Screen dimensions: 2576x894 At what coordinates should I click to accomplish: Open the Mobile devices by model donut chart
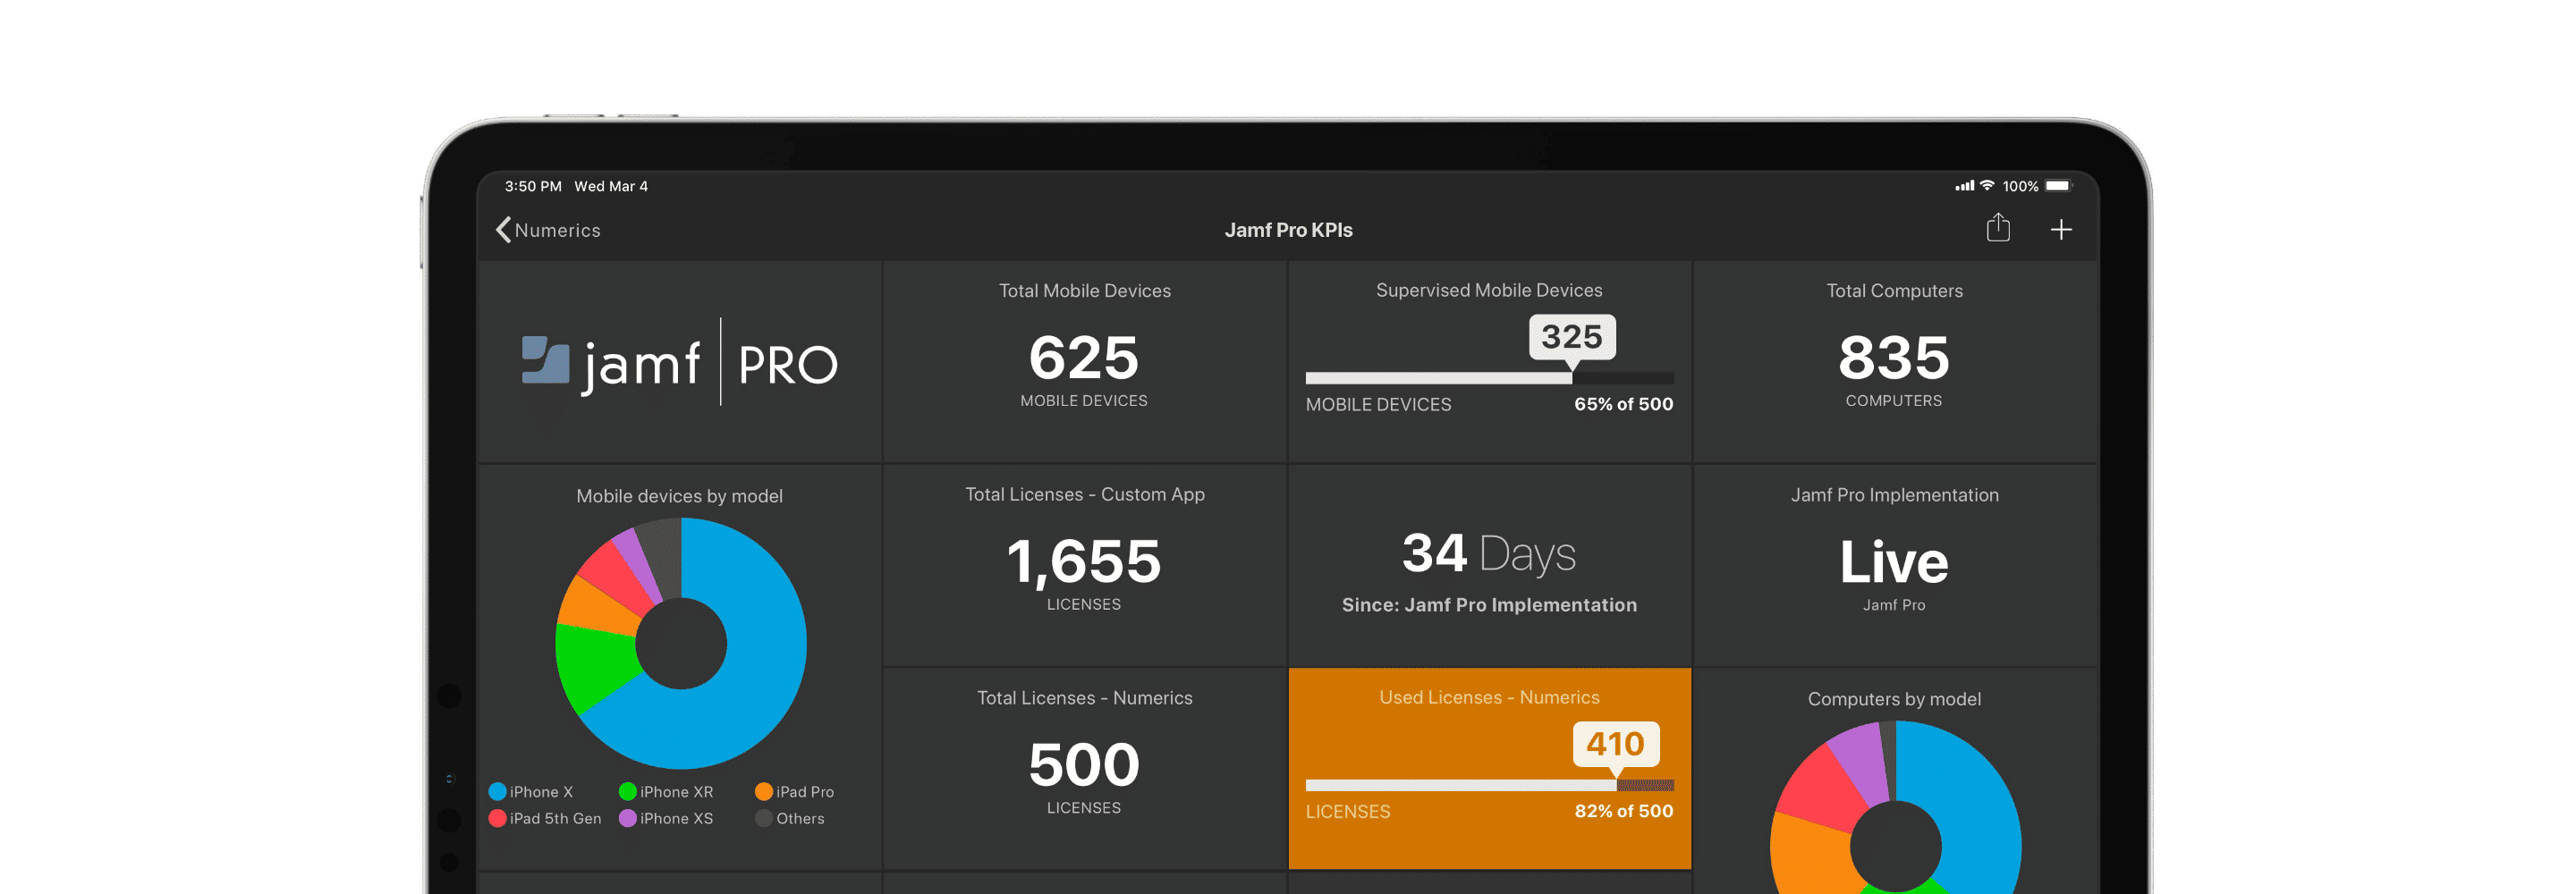(681, 643)
